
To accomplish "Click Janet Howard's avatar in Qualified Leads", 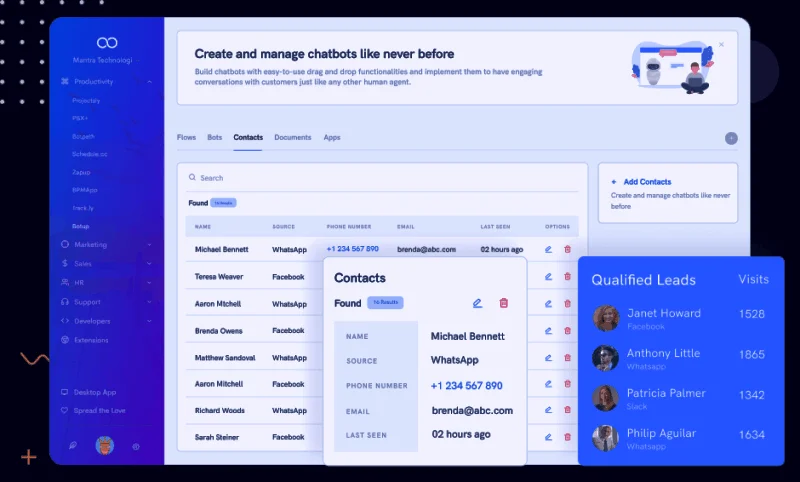I will pyautogui.click(x=606, y=318).
